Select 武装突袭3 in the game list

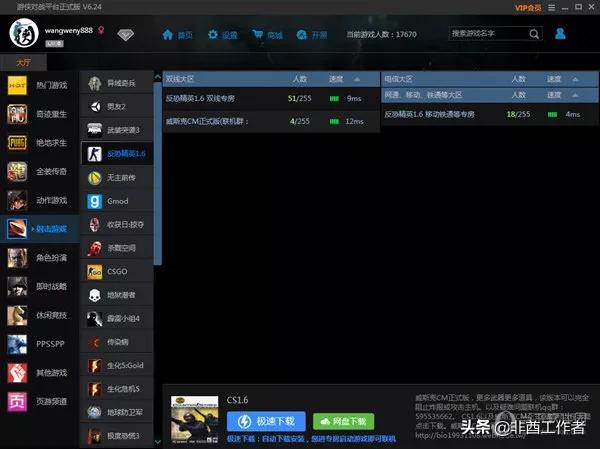pyautogui.click(x=117, y=130)
